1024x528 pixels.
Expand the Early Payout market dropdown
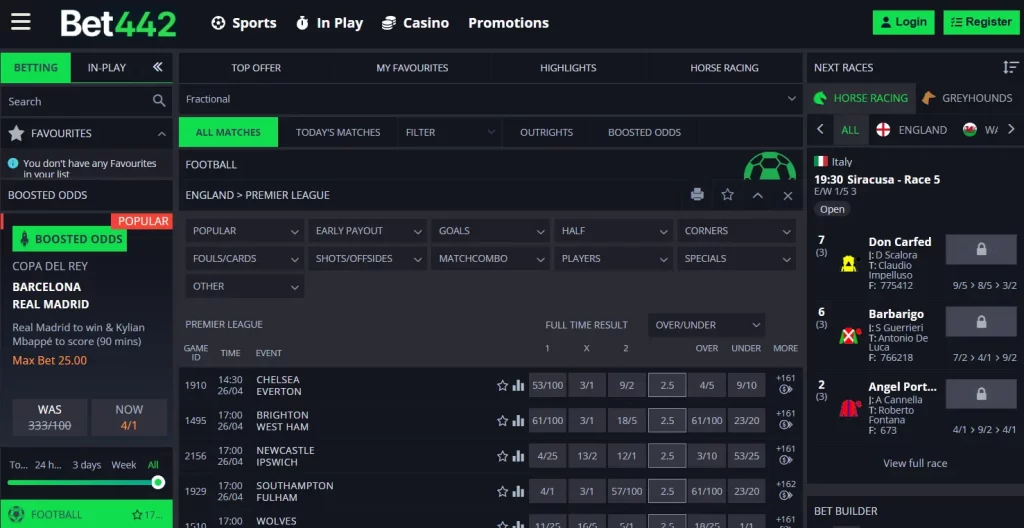pos(367,231)
